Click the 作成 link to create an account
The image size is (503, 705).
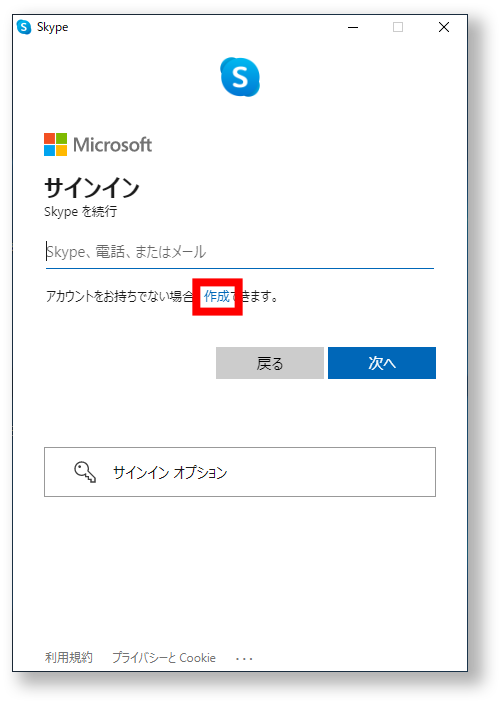click(217, 296)
